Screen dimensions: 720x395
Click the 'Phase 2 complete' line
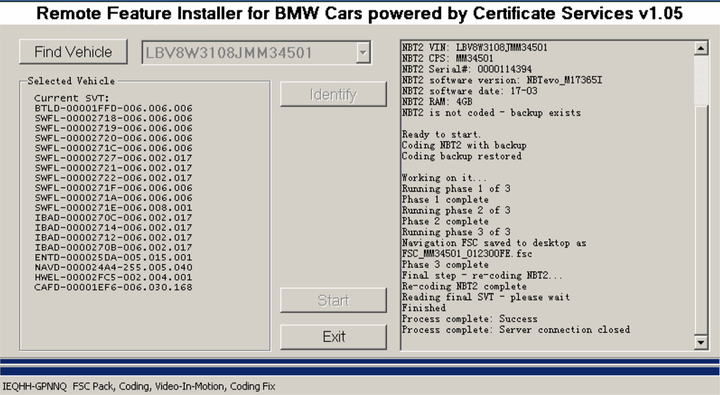tap(445, 221)
